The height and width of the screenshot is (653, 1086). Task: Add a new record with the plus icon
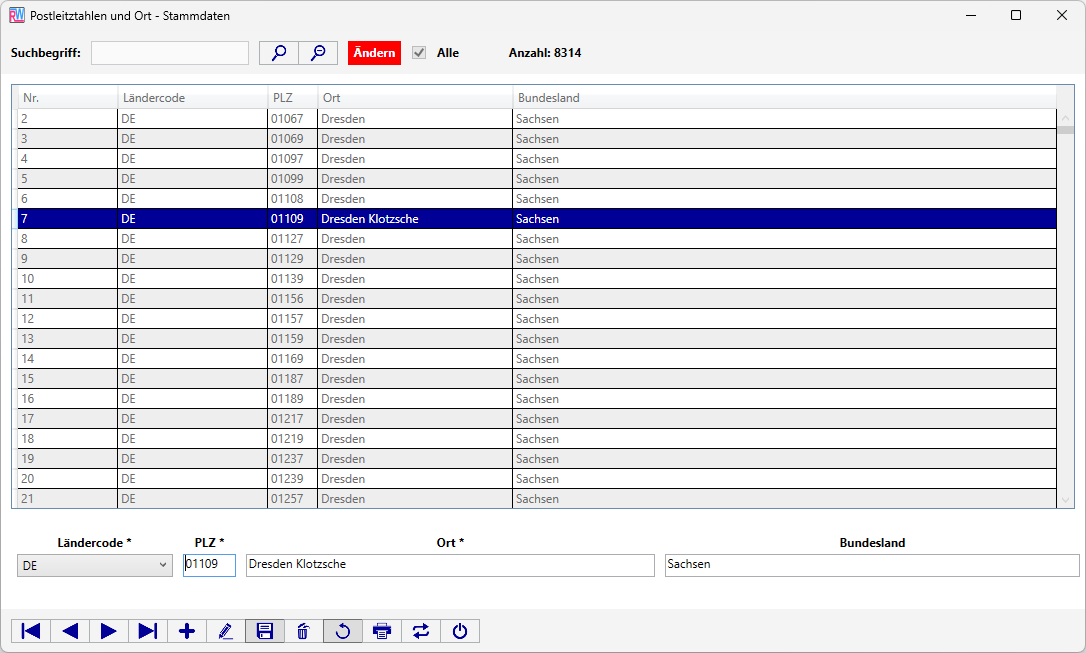point(187,631)
